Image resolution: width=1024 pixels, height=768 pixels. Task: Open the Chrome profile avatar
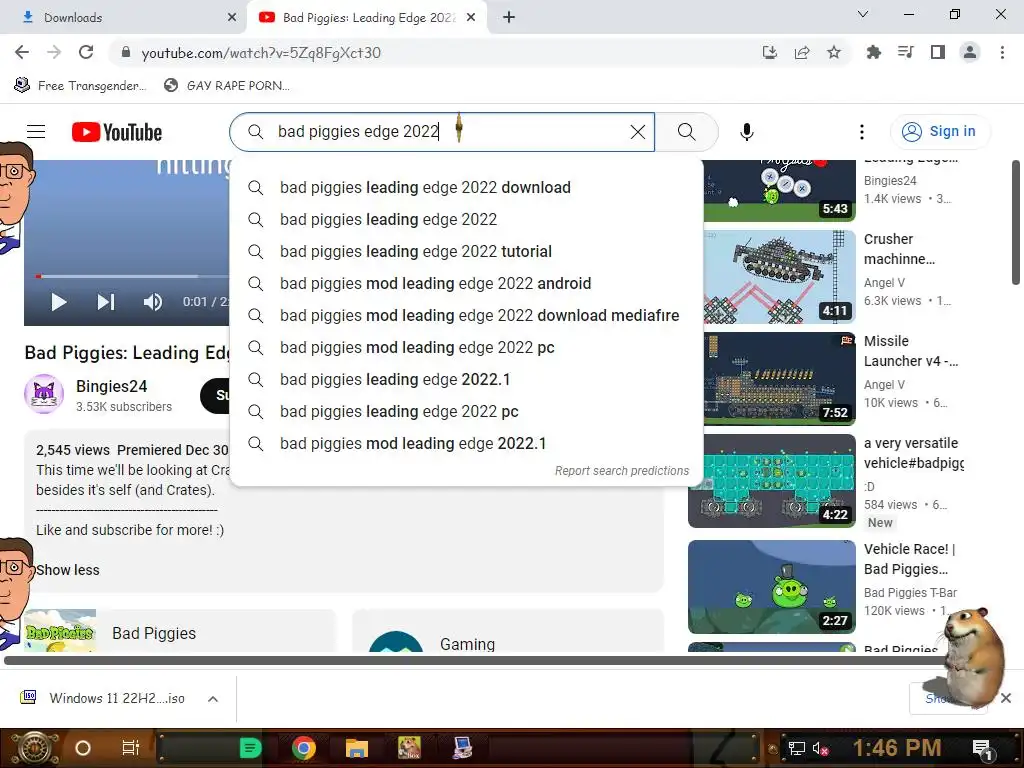point(970,52)
